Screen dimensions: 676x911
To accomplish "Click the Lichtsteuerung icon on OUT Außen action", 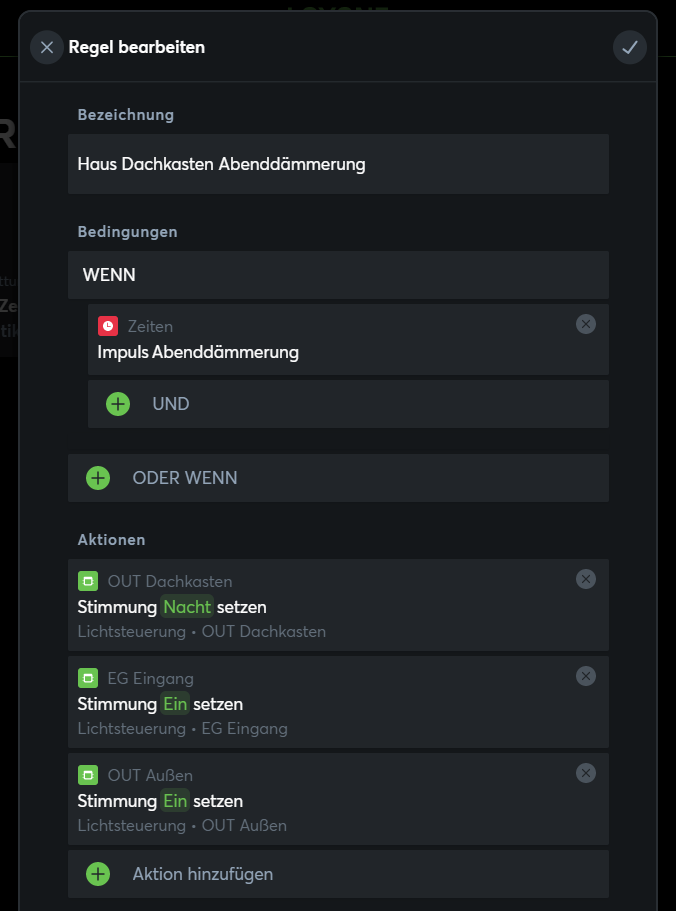I will point(89,773).
